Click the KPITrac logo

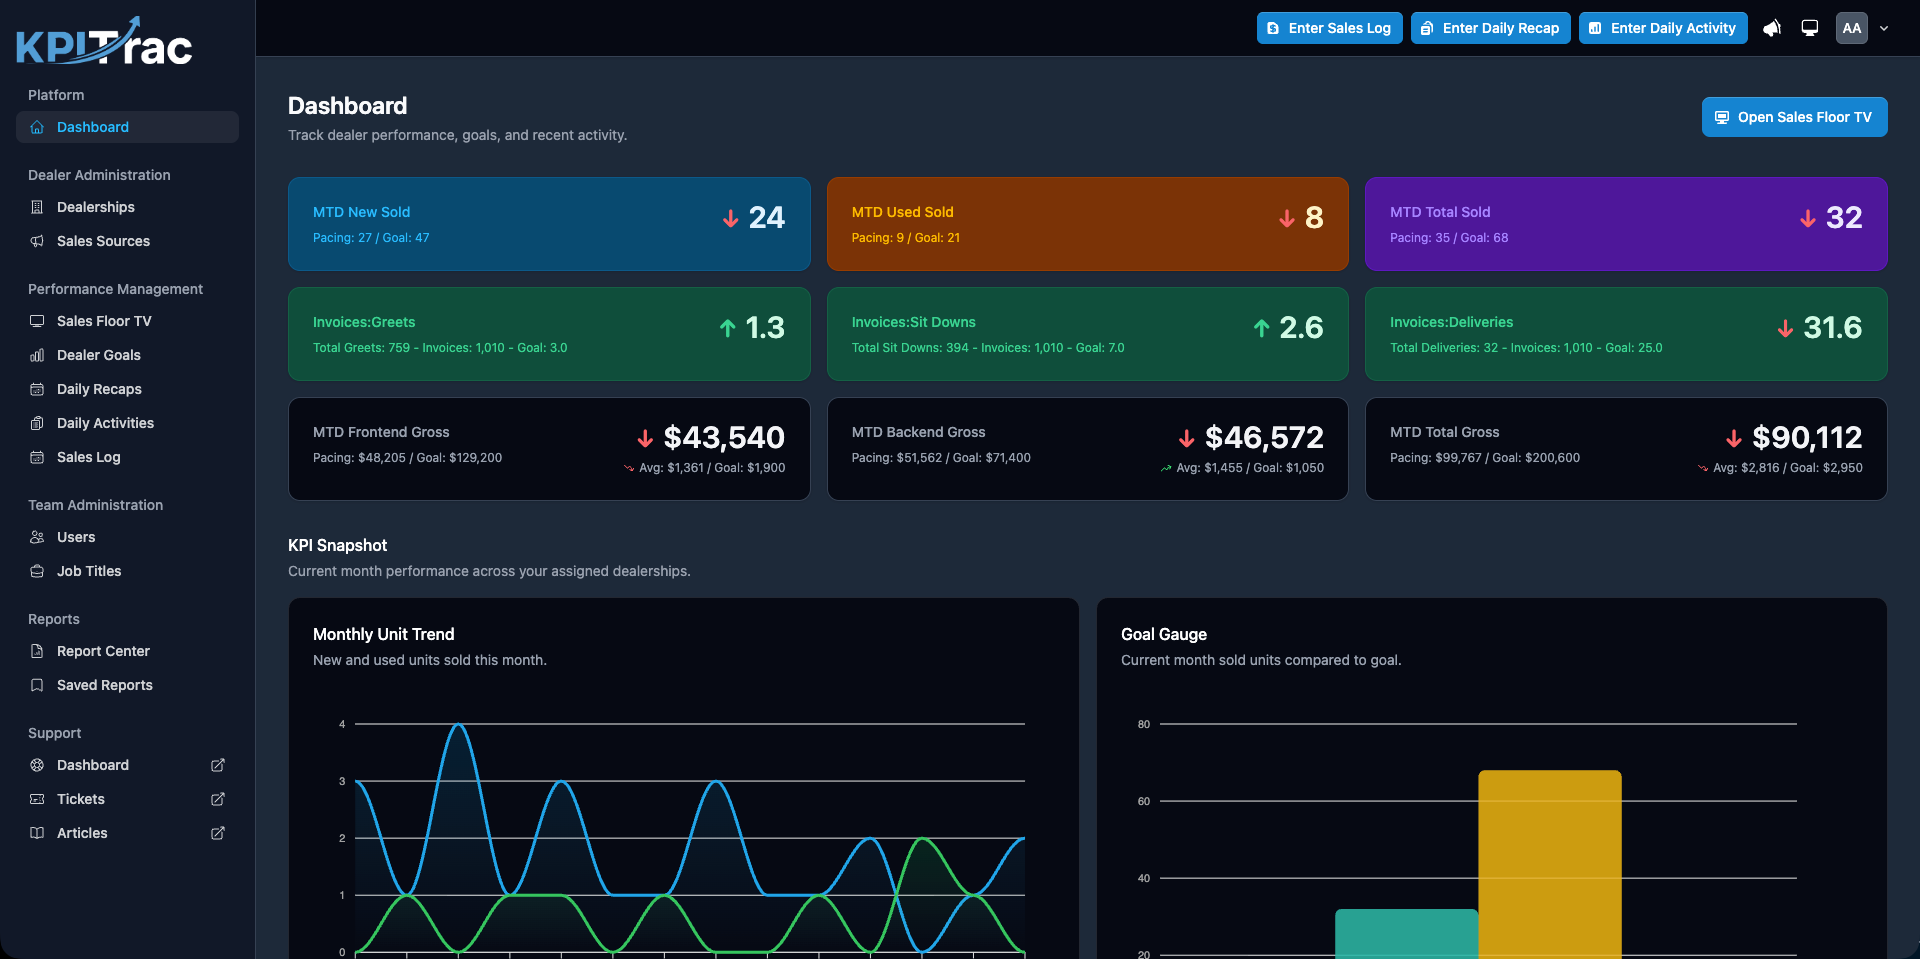pos(104,42)
